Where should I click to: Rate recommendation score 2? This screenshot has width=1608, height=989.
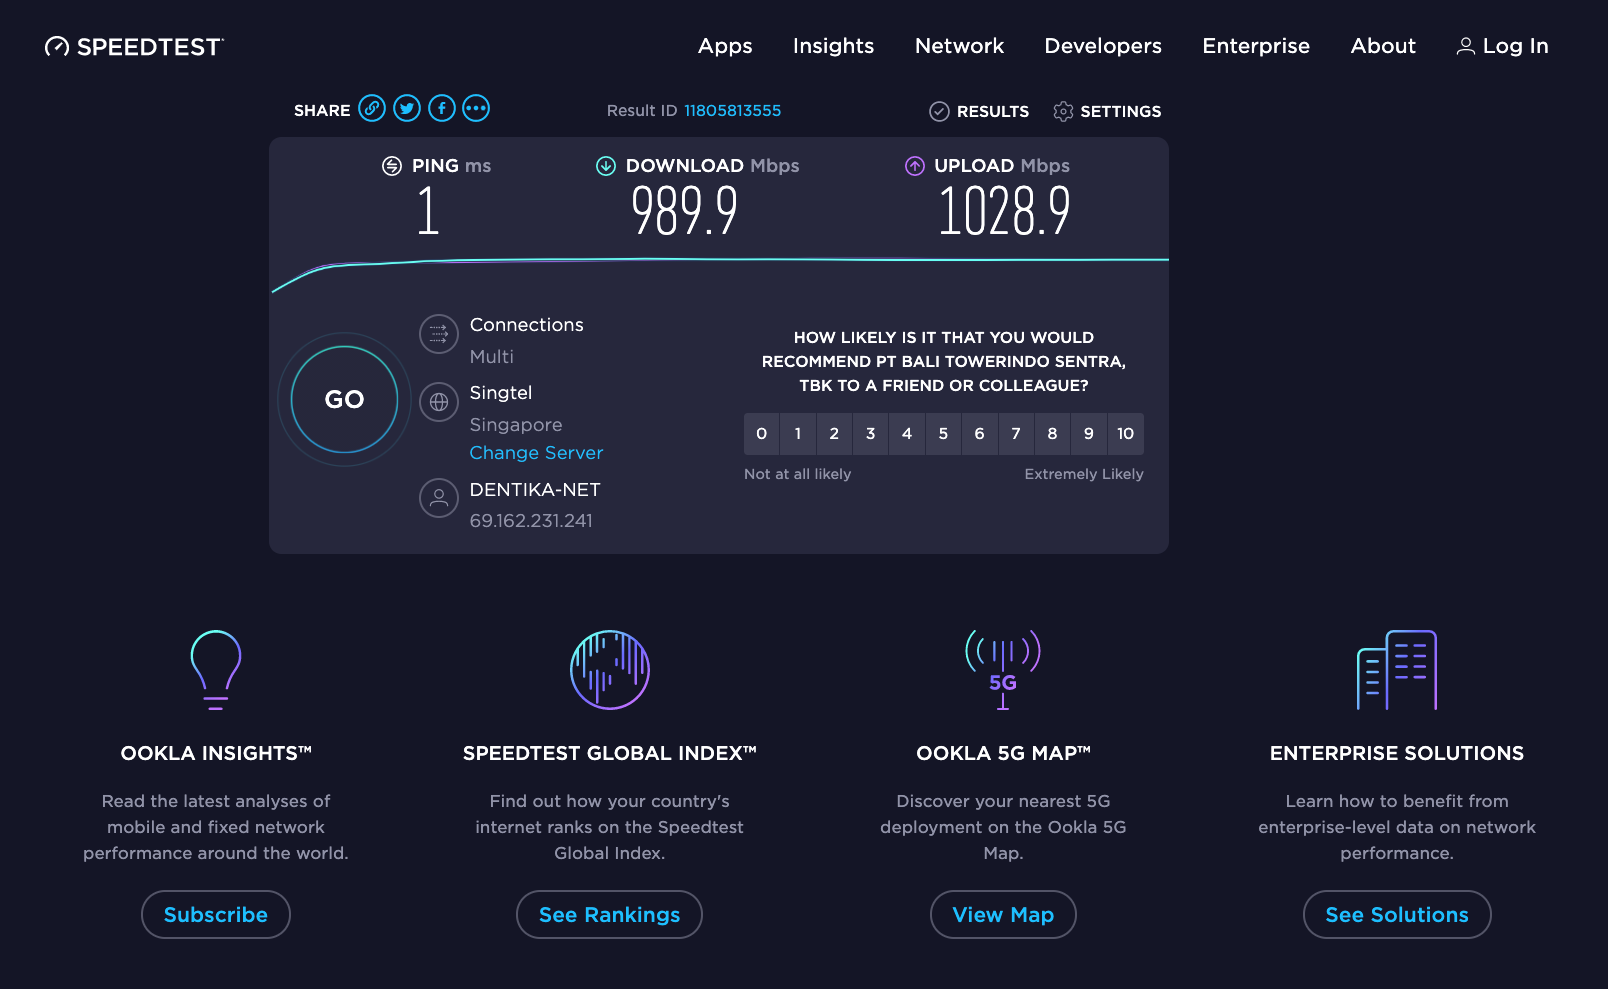(x=834, y=434)
